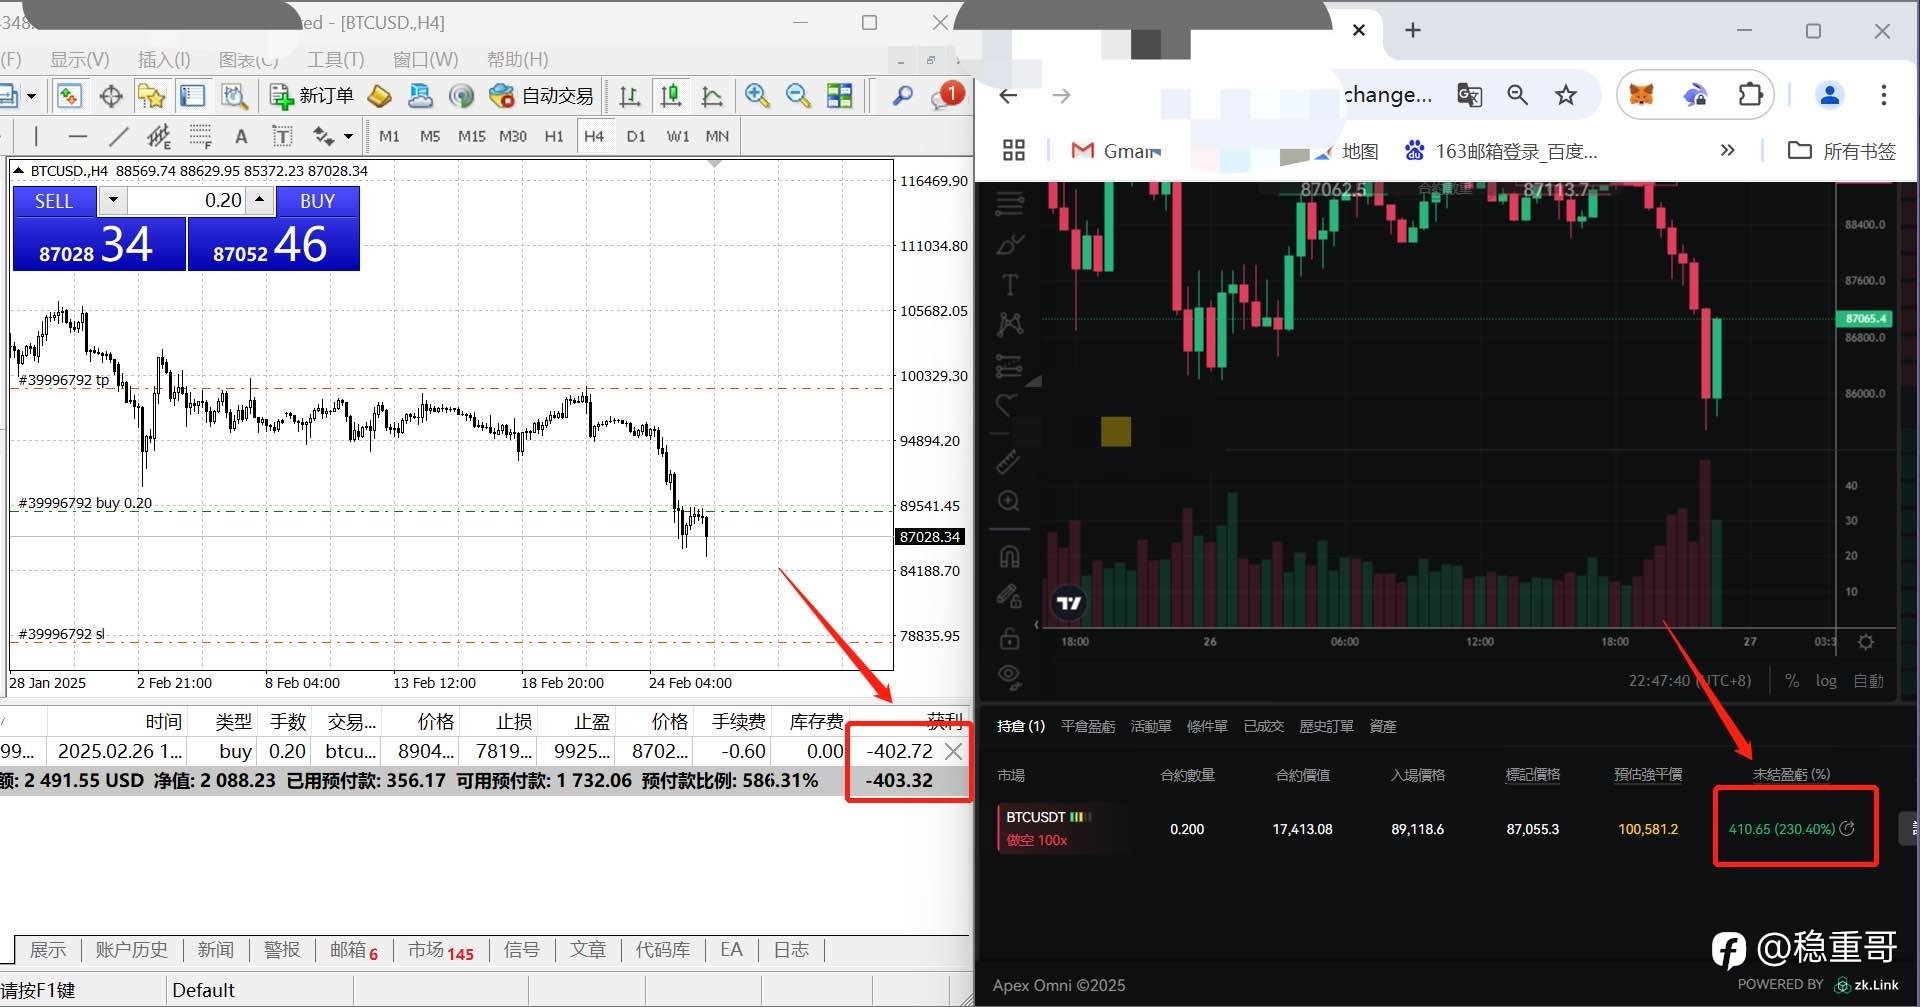Viewport: 1920px width, 1007px height.
Task: Switch timeframe to W1
Action: pos(678,136)
